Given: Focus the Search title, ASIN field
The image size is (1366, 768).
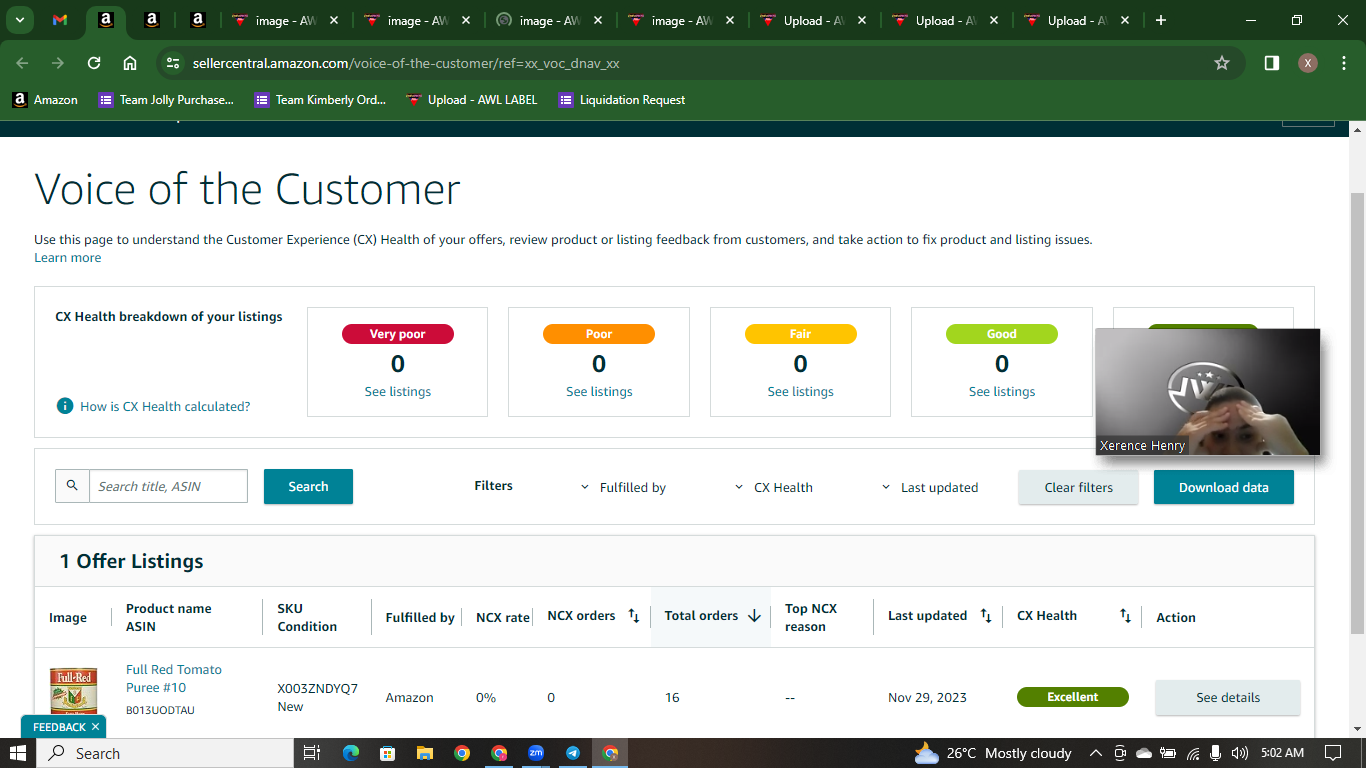Looking at the screenshot, I should click(168, 486).
